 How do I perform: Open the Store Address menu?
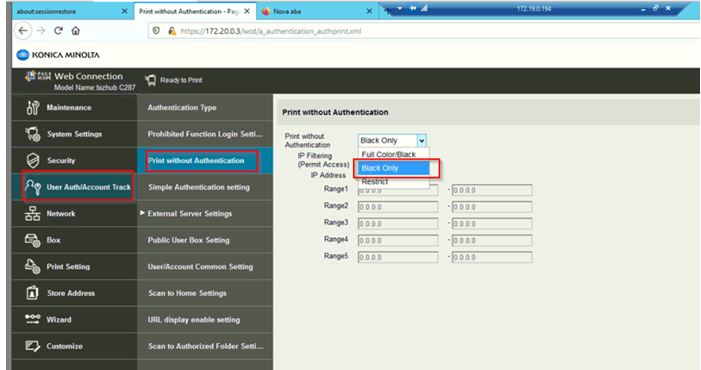[x=71, y=293]
